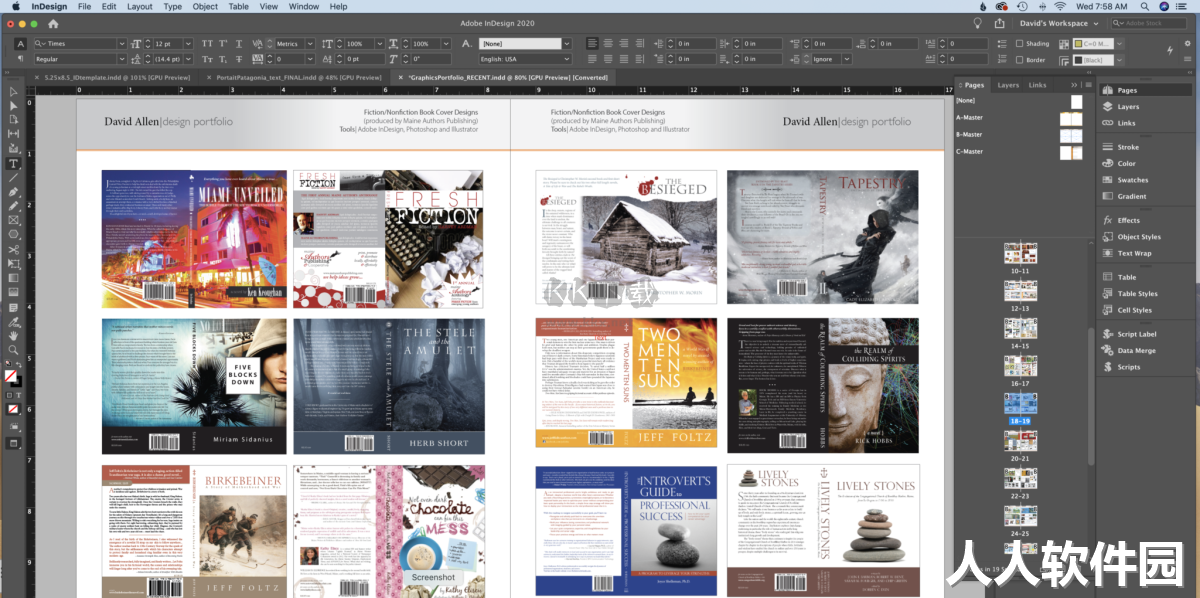Select the Eyedropper tool
Viewport: 1200px width, 598px height.
click(13, 321)
